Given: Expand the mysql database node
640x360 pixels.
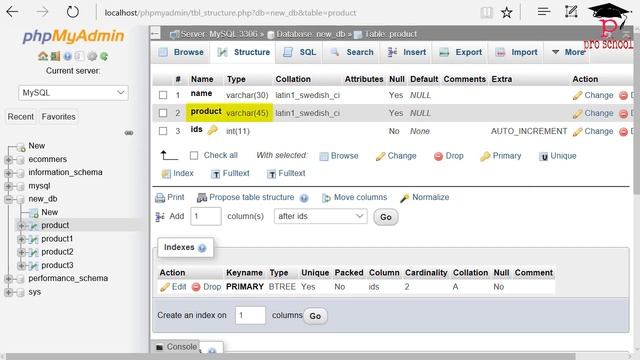Looking at the screenshot, I should pyautogui.click(x=9, y=186).
